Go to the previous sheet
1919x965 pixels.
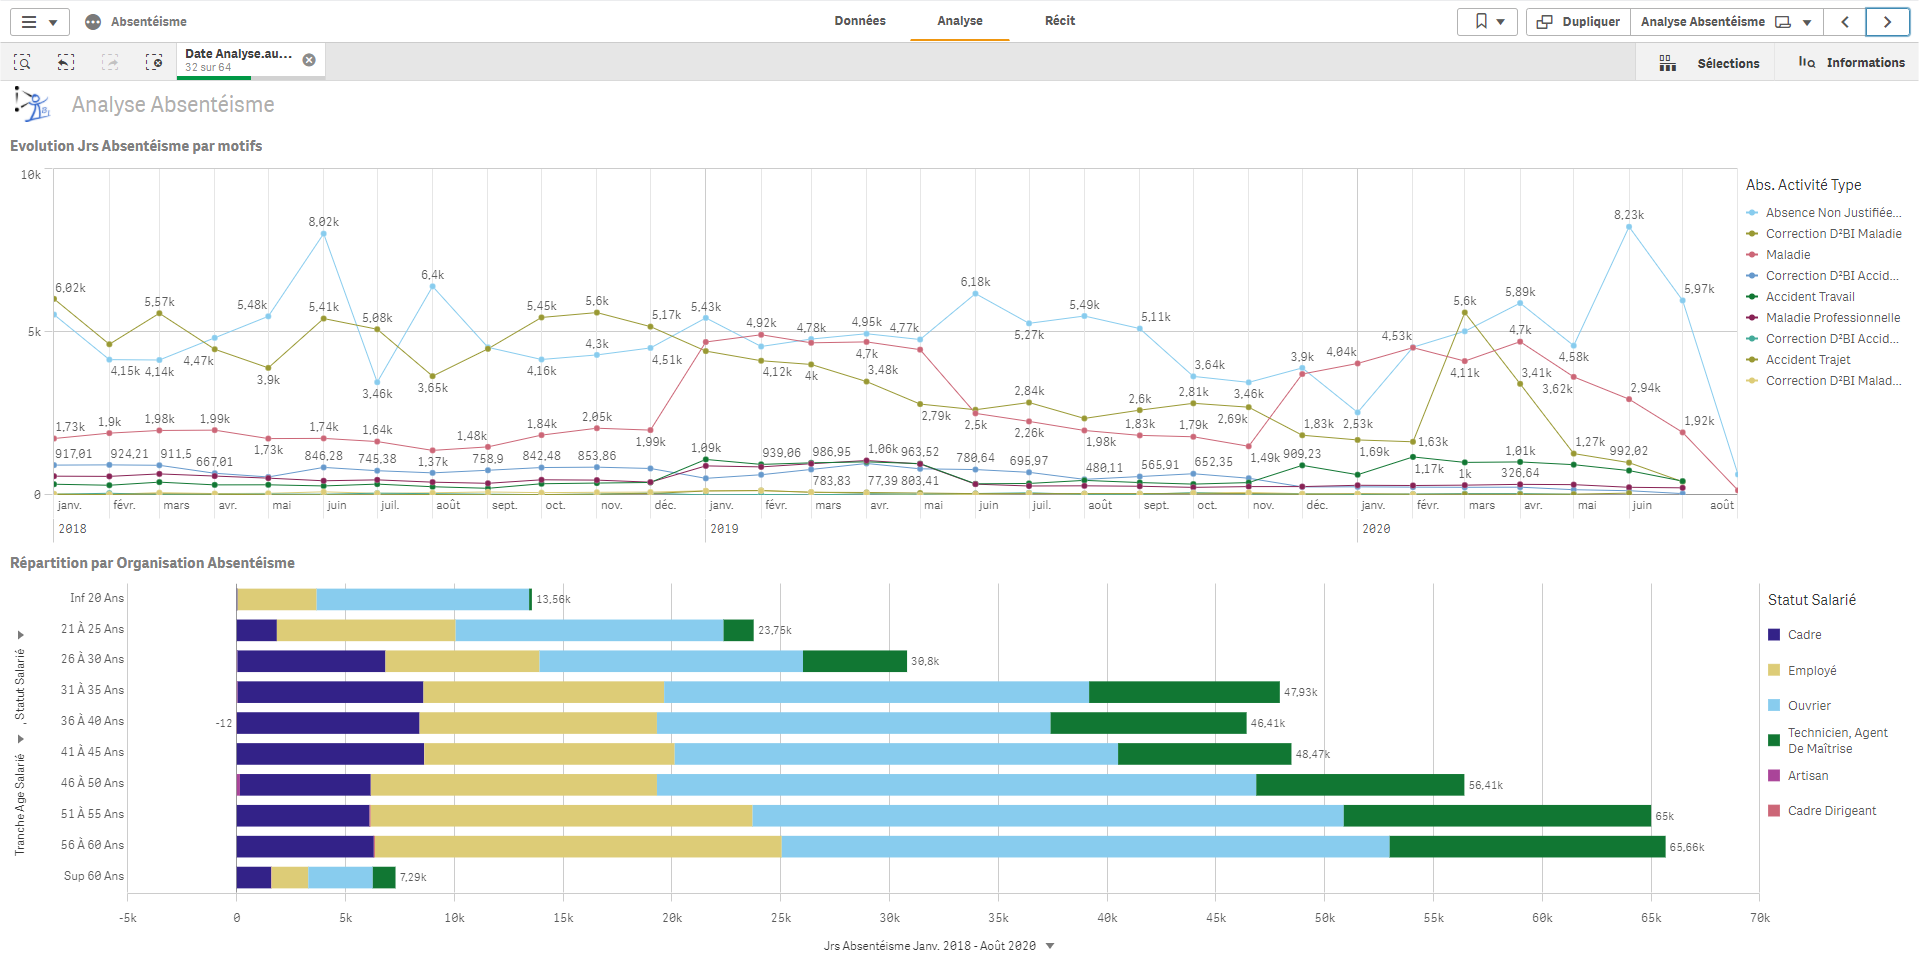1845,21
